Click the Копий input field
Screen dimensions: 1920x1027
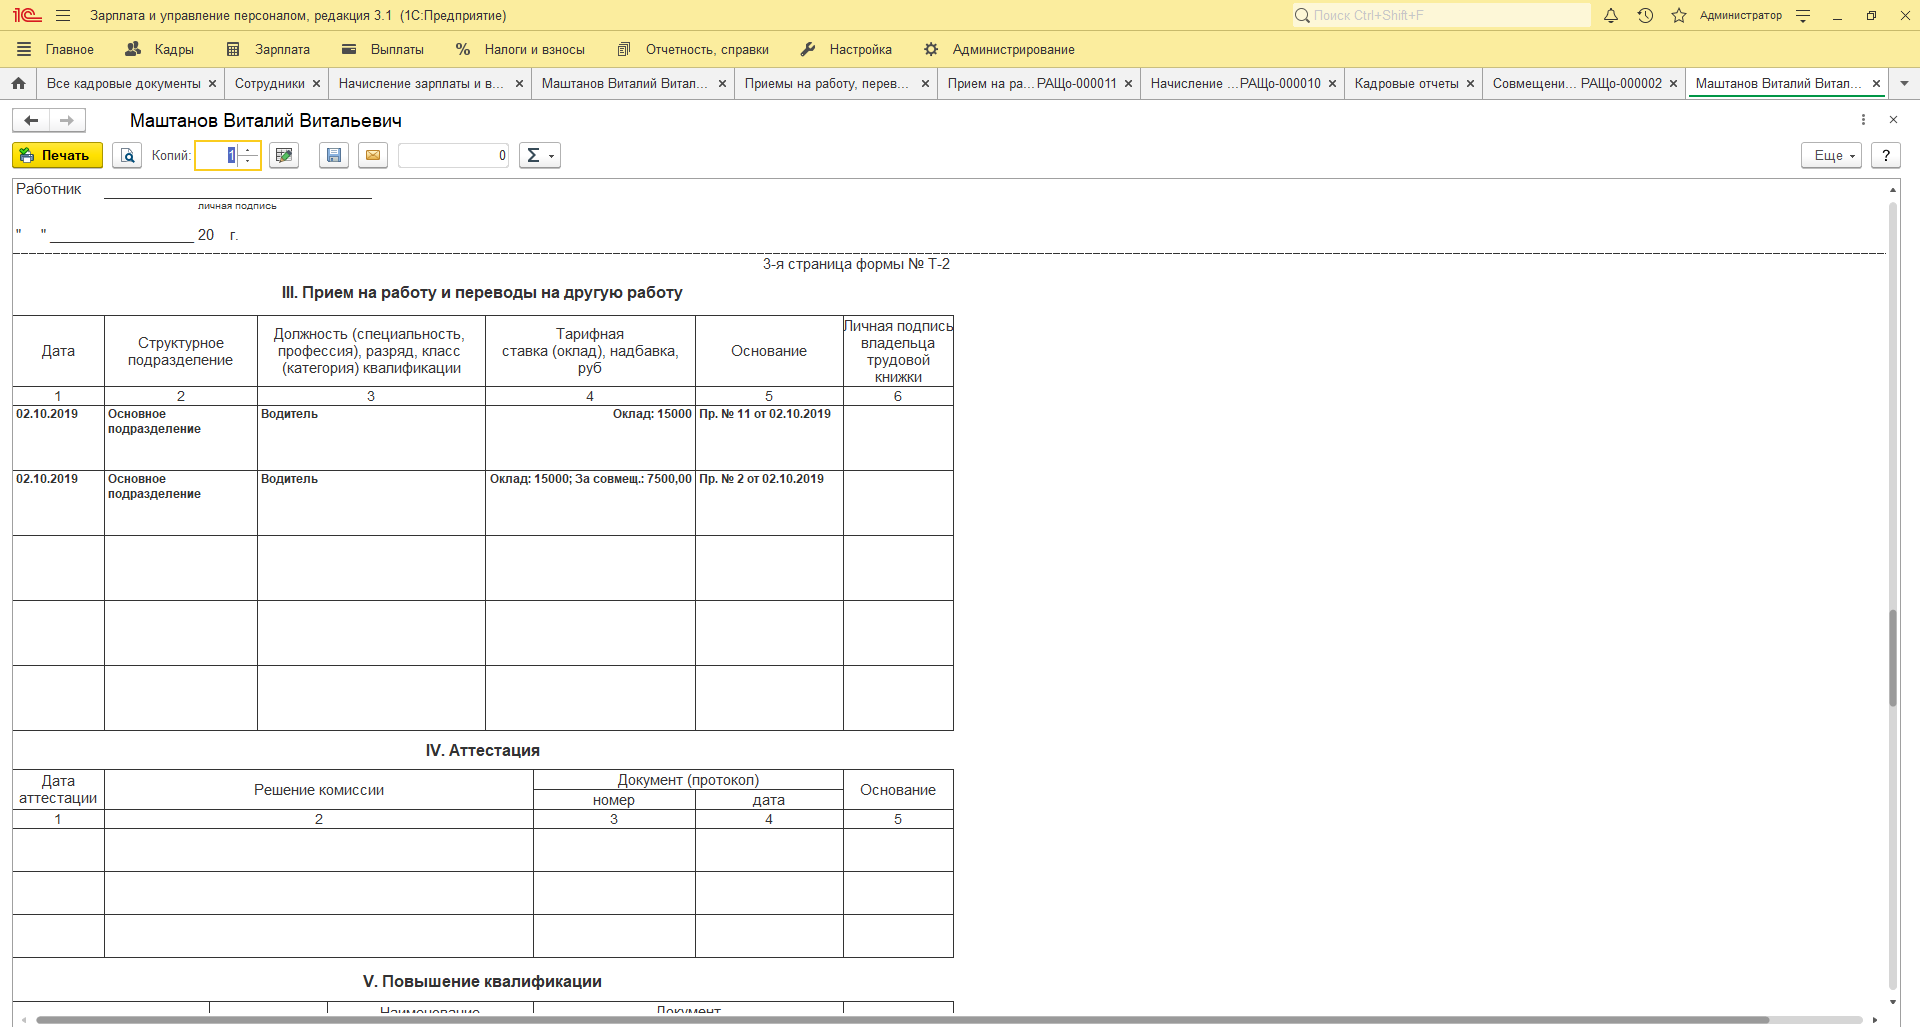tap(218, 155)
